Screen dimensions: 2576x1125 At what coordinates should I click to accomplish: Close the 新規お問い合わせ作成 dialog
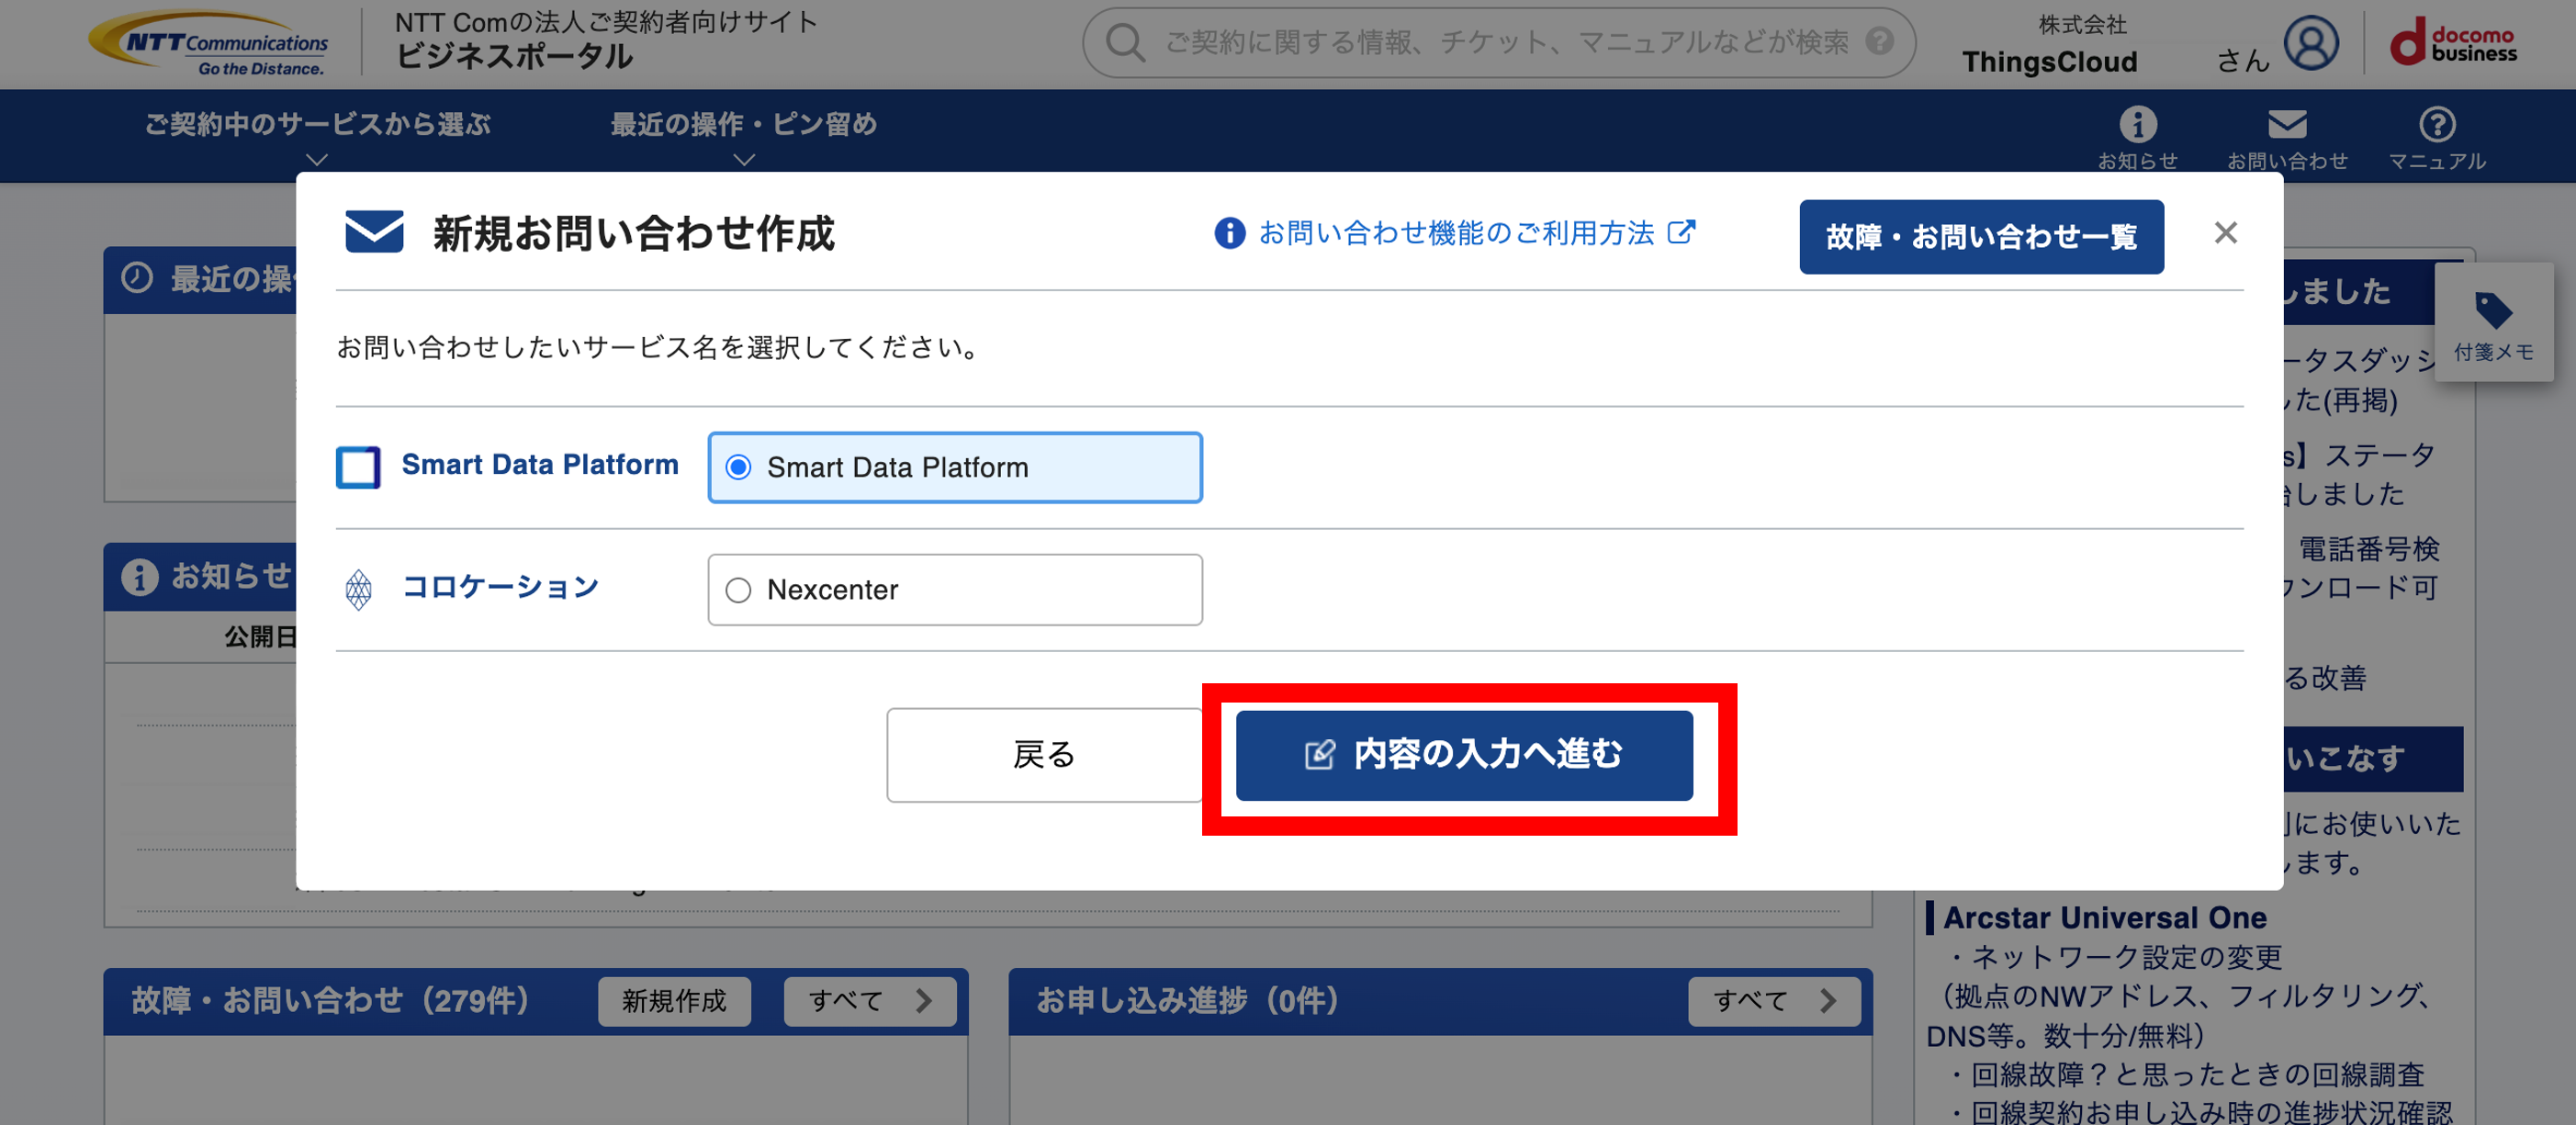(2225, 233)
